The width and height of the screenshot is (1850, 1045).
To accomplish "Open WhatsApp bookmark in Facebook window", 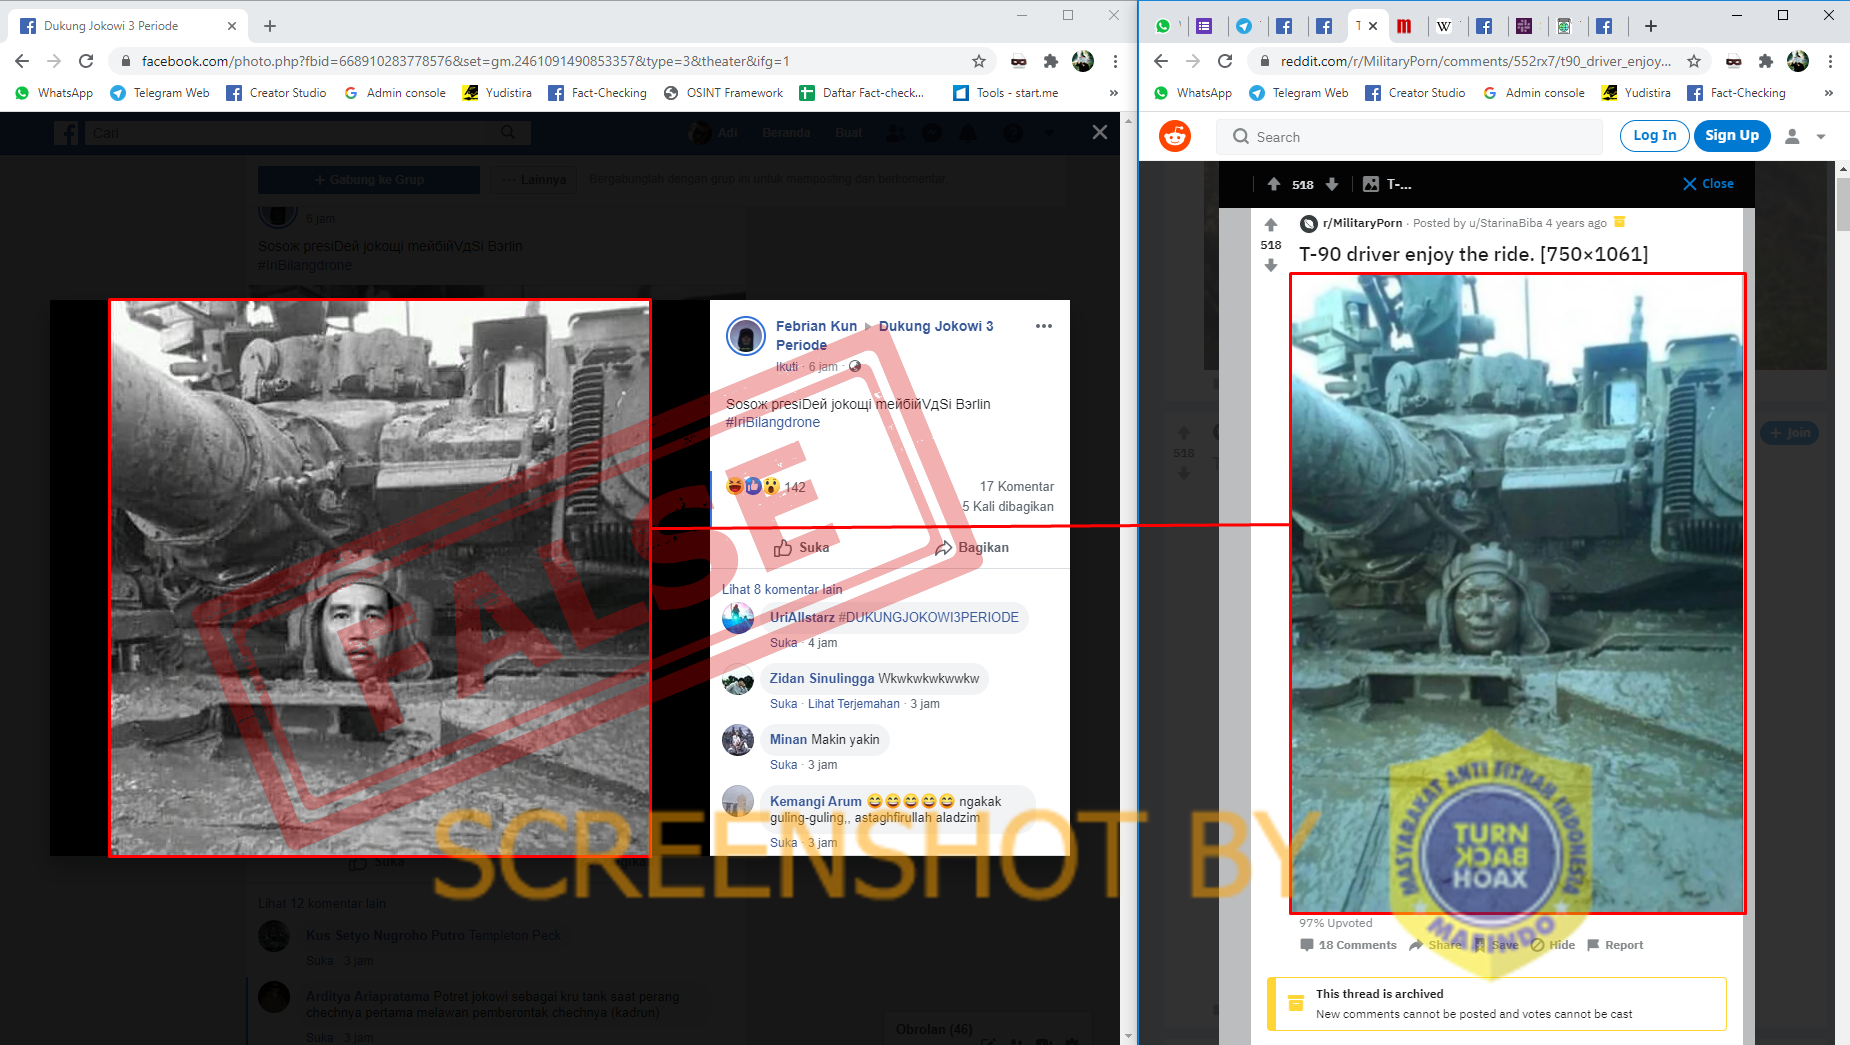I will point(54,93).
